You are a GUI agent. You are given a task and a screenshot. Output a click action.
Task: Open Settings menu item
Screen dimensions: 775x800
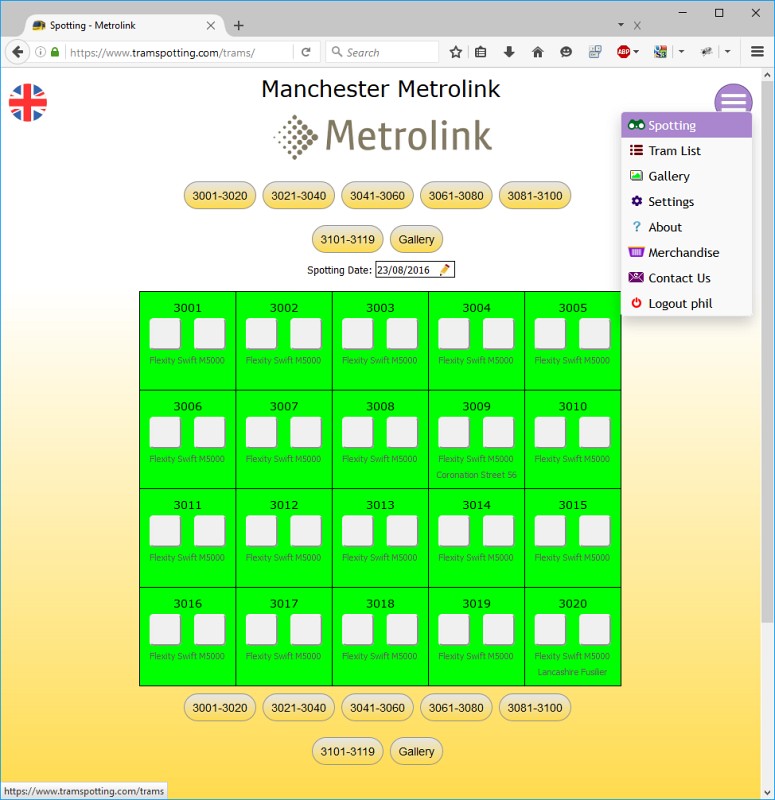click(686, 202)
